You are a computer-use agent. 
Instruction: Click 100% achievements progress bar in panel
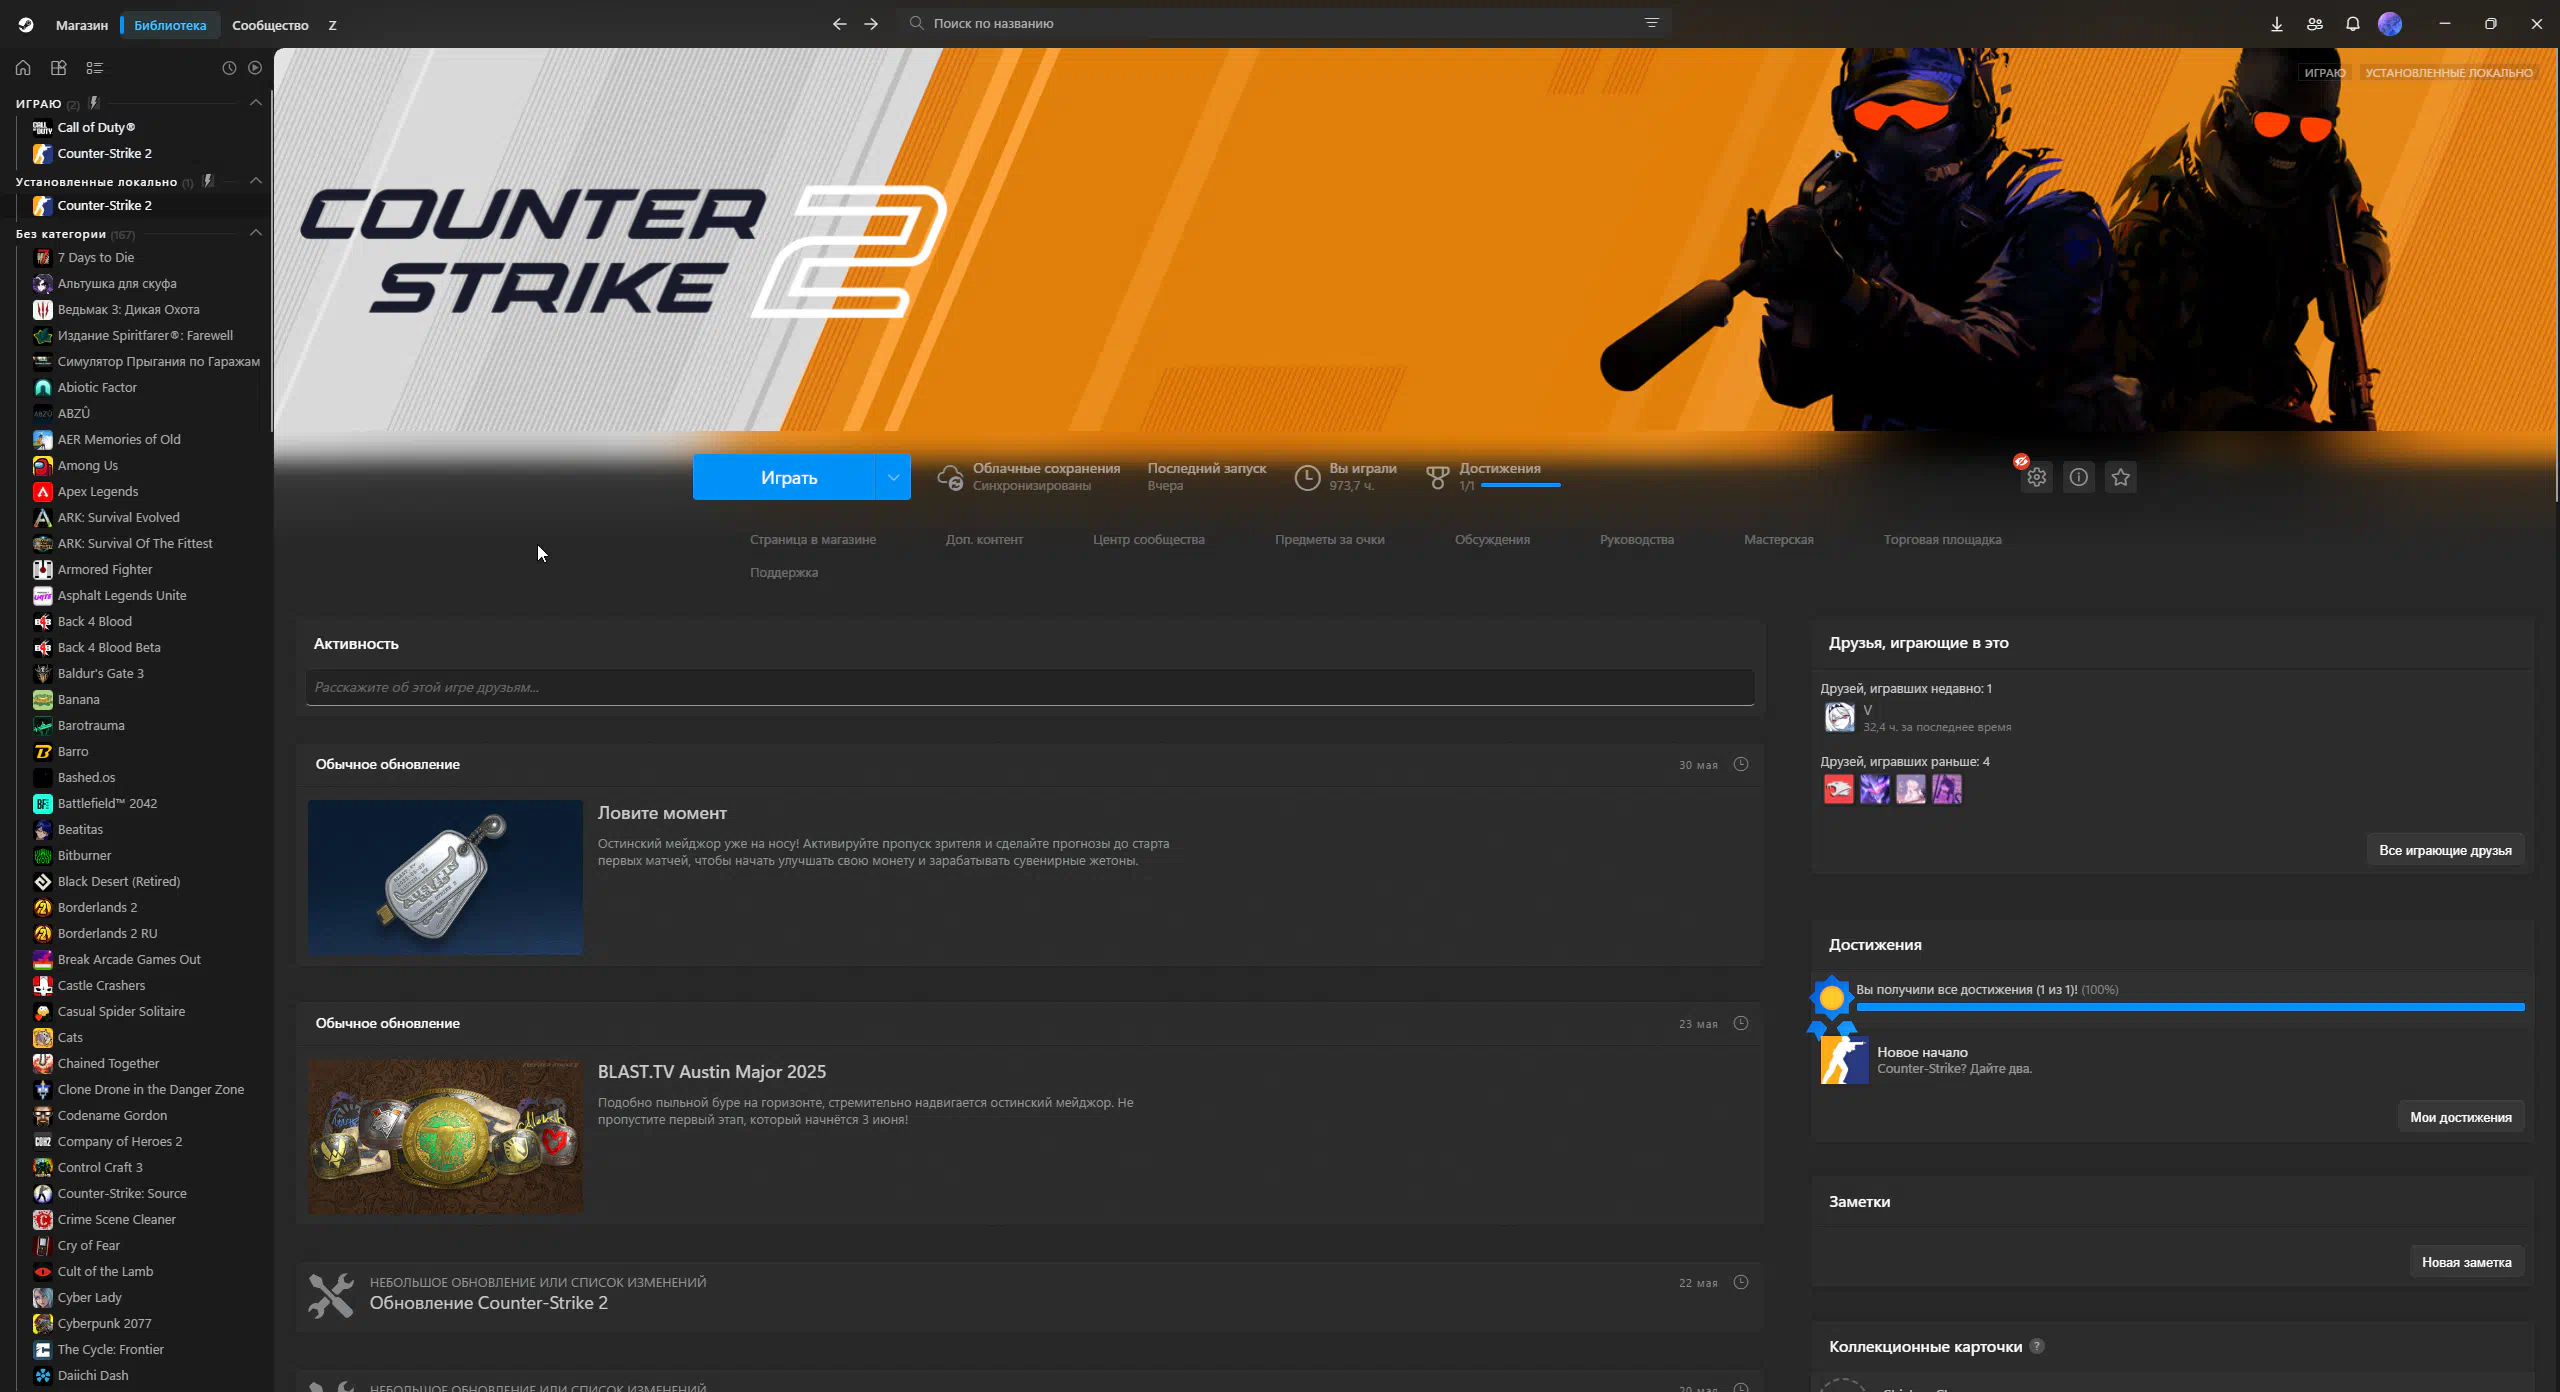[x=2190, y=1007]
